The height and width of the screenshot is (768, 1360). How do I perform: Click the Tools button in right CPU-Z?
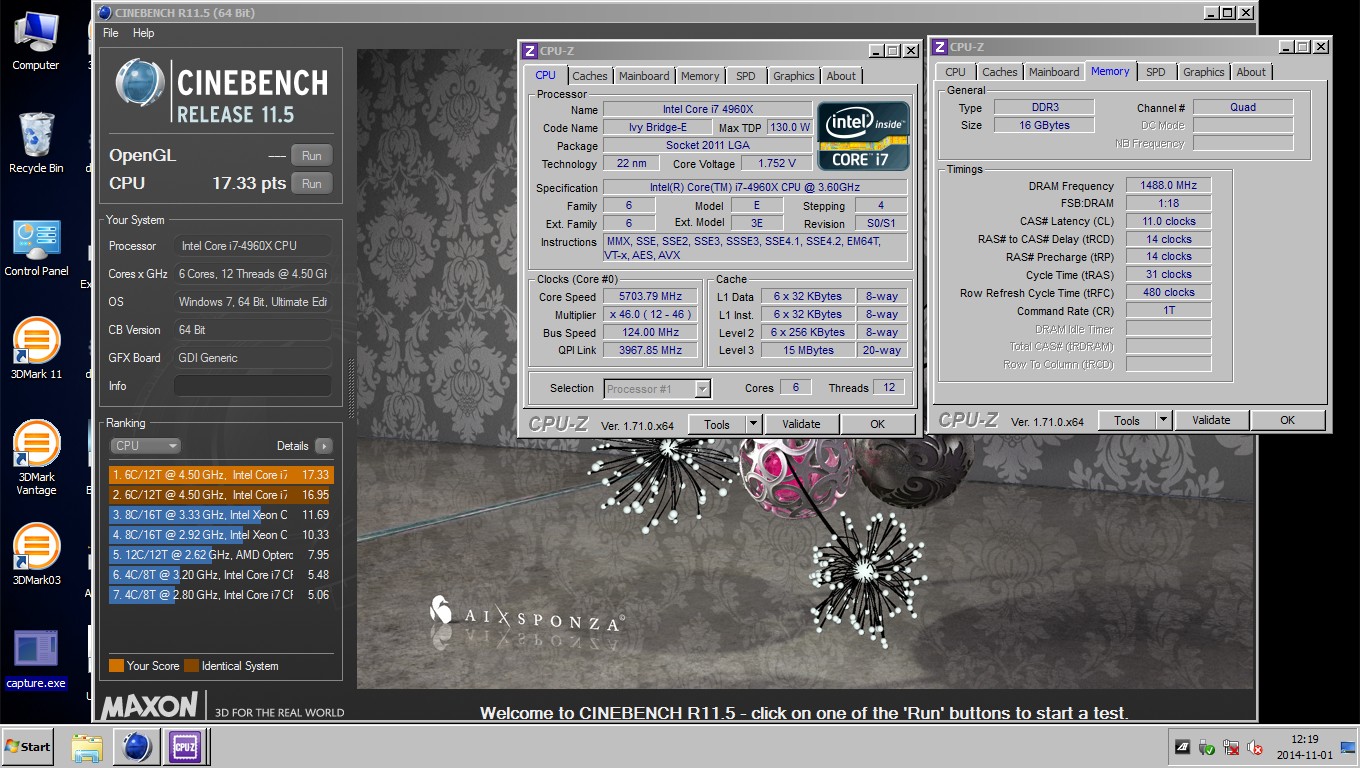[x=1127, y=420]
